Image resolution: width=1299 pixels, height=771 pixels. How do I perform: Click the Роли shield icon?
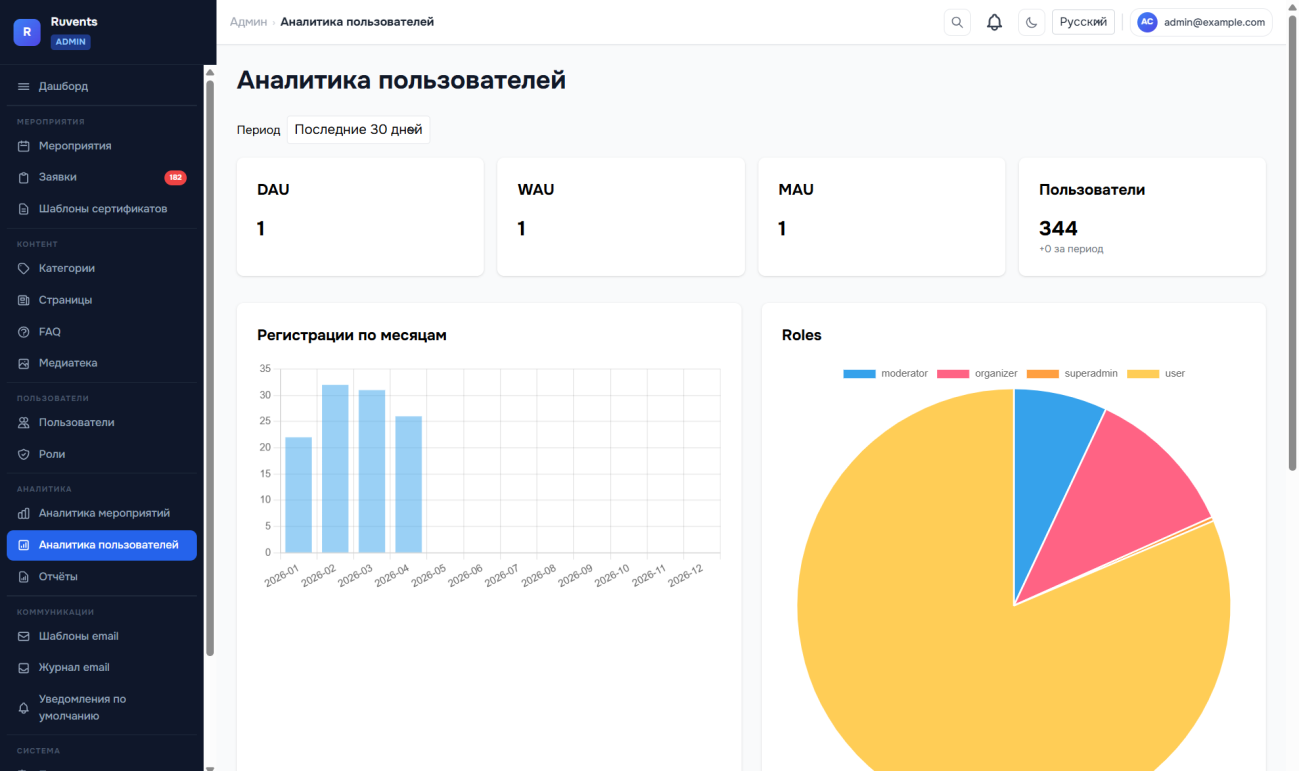[x=24, y=454]
